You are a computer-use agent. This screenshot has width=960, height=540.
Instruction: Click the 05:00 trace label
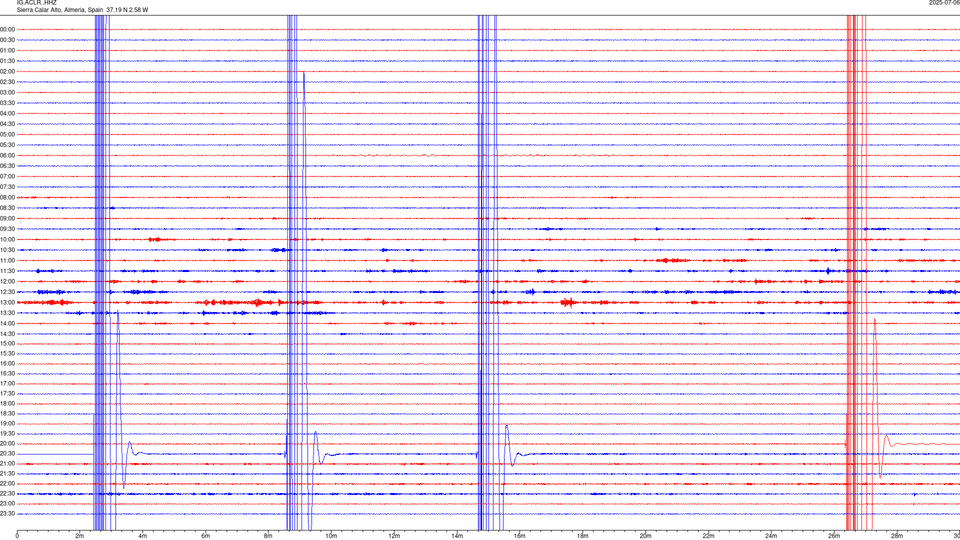tap(7, 134)
